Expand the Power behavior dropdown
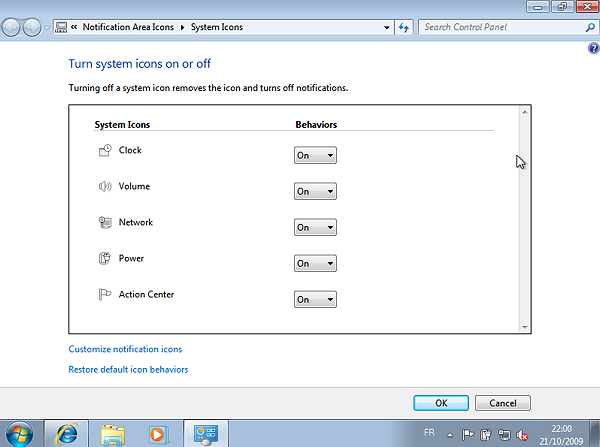This screenshot has width=600, height=447. [315, 263]
